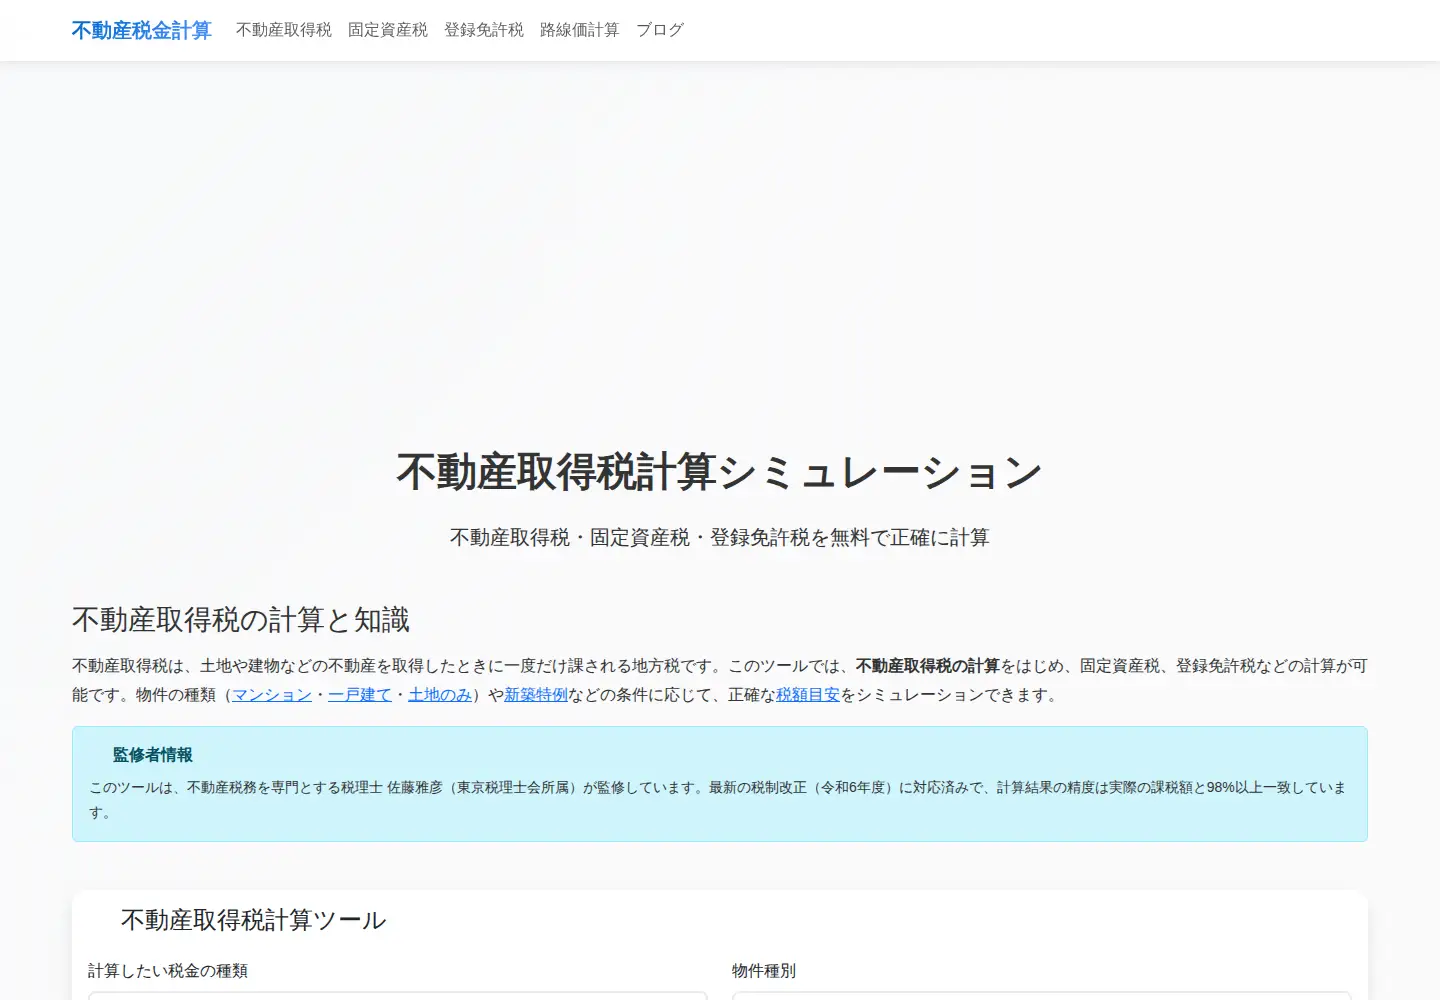Click the 新築特例 hyperlink
Viewport: 1440px width, 1000px height.
click(x=536, y=695)
